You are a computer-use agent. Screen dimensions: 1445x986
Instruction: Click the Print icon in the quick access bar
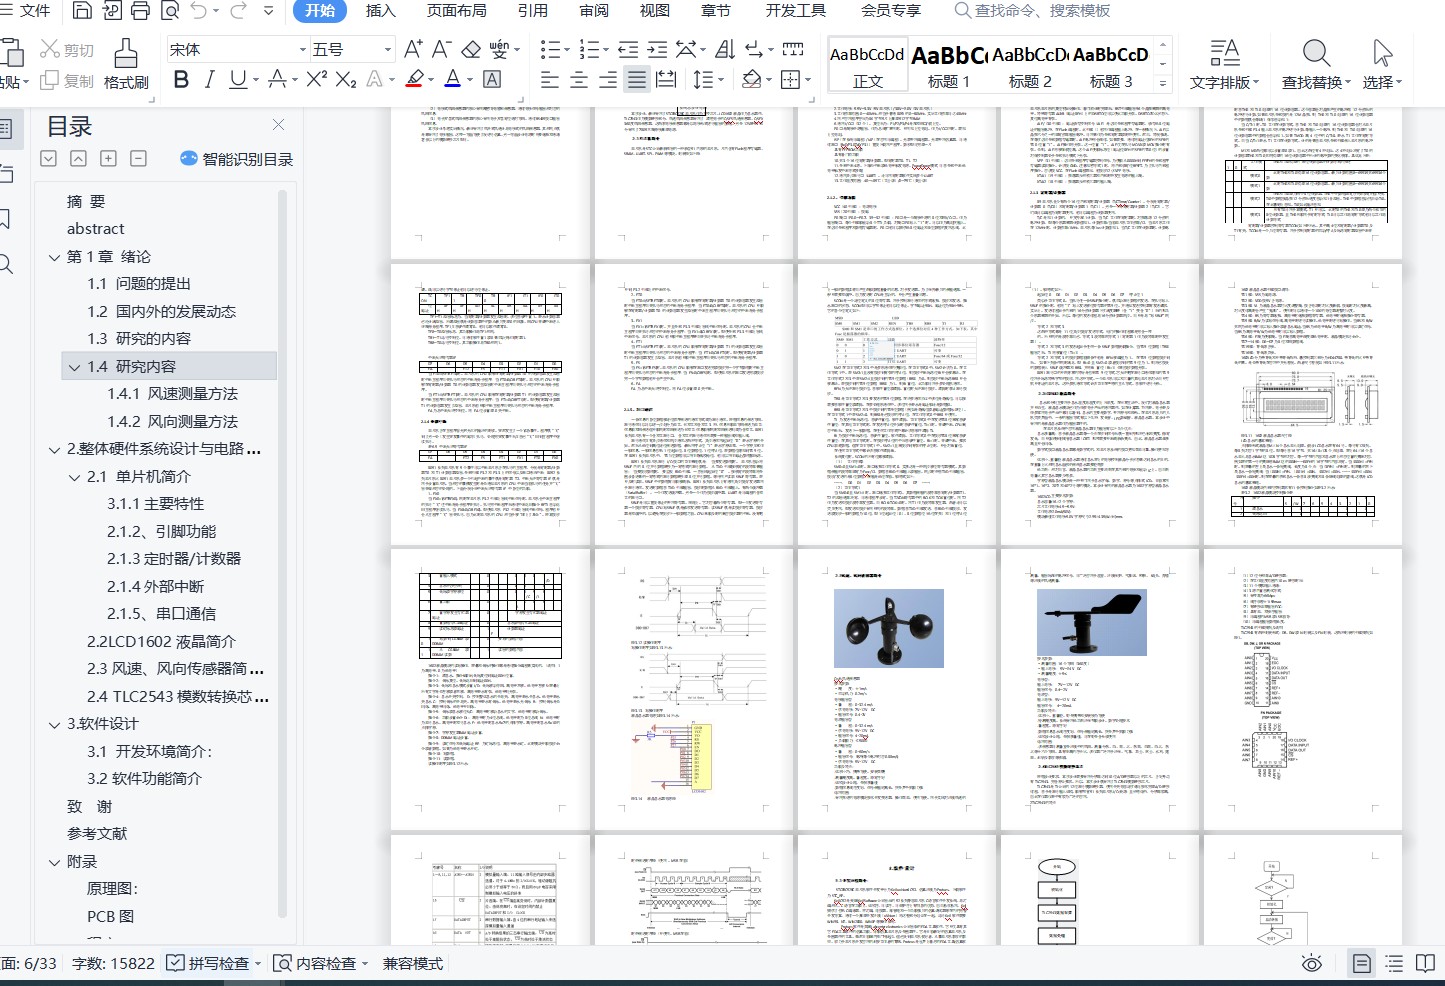(x=141, y=11)
